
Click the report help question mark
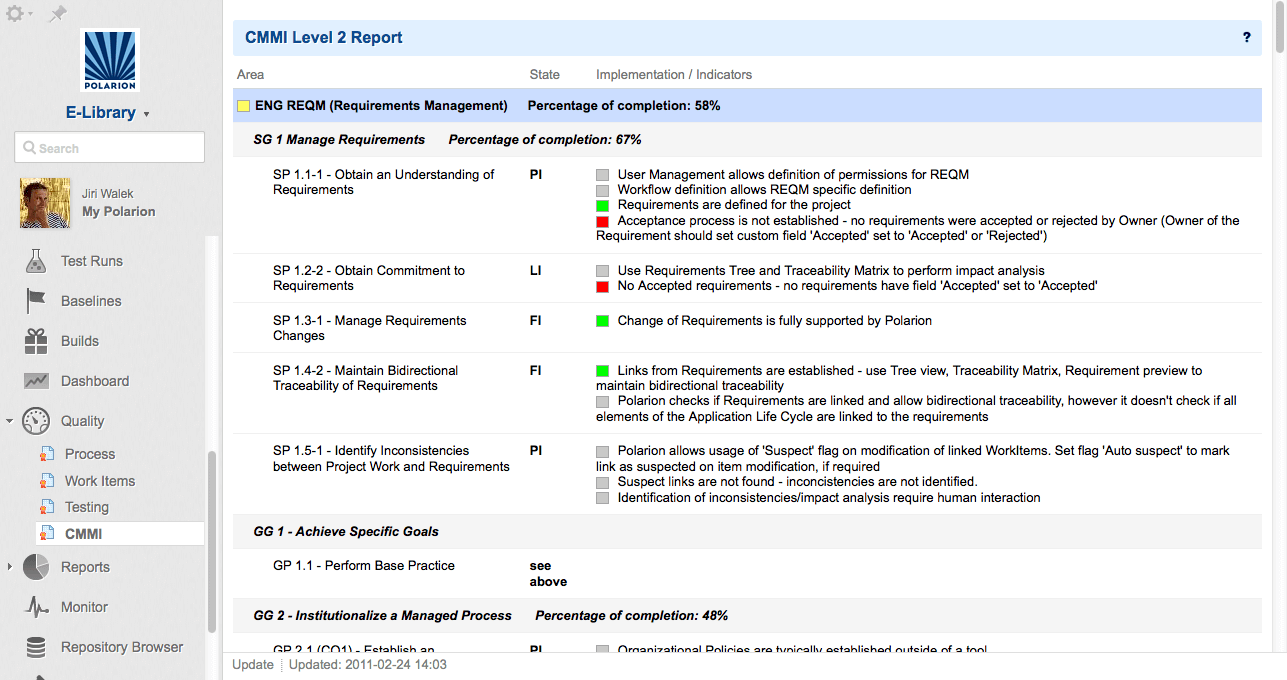pos(1247,37)
